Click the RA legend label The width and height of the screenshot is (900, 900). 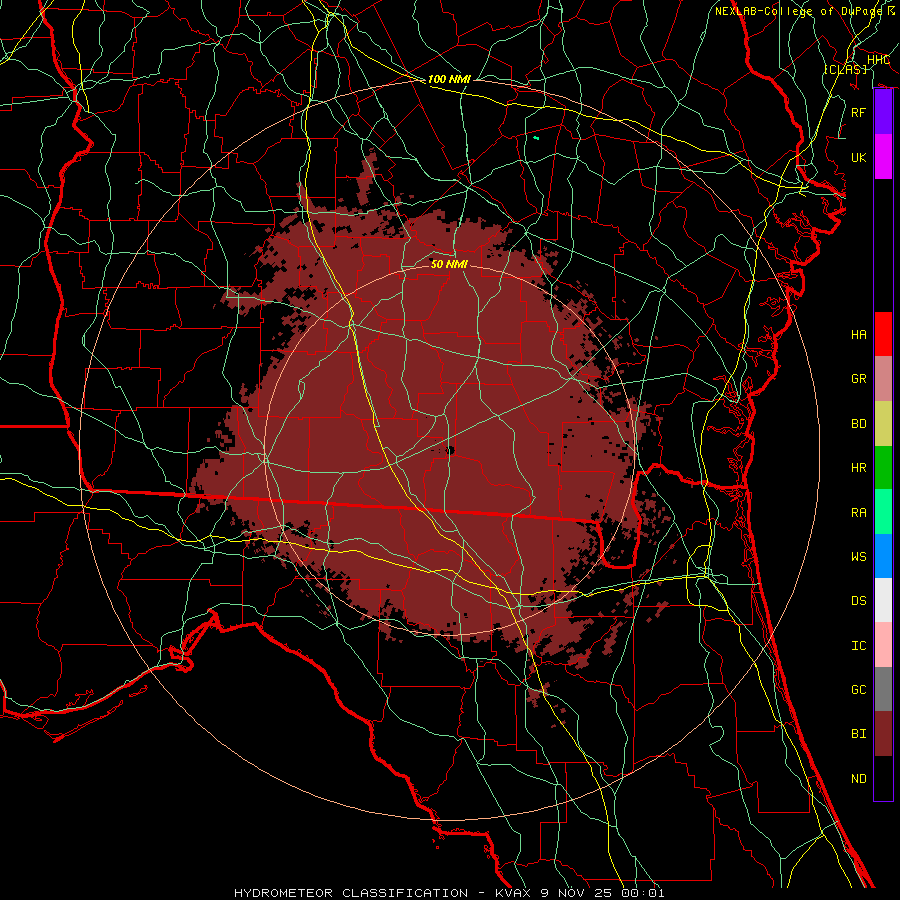click(859, 512)
